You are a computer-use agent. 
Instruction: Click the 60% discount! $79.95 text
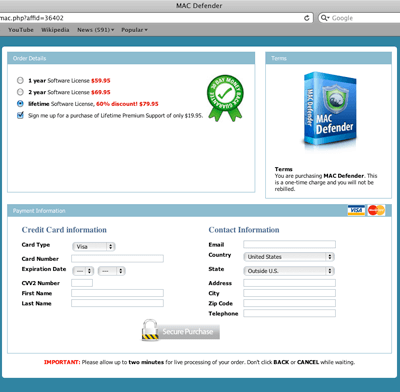click(127, 104)
